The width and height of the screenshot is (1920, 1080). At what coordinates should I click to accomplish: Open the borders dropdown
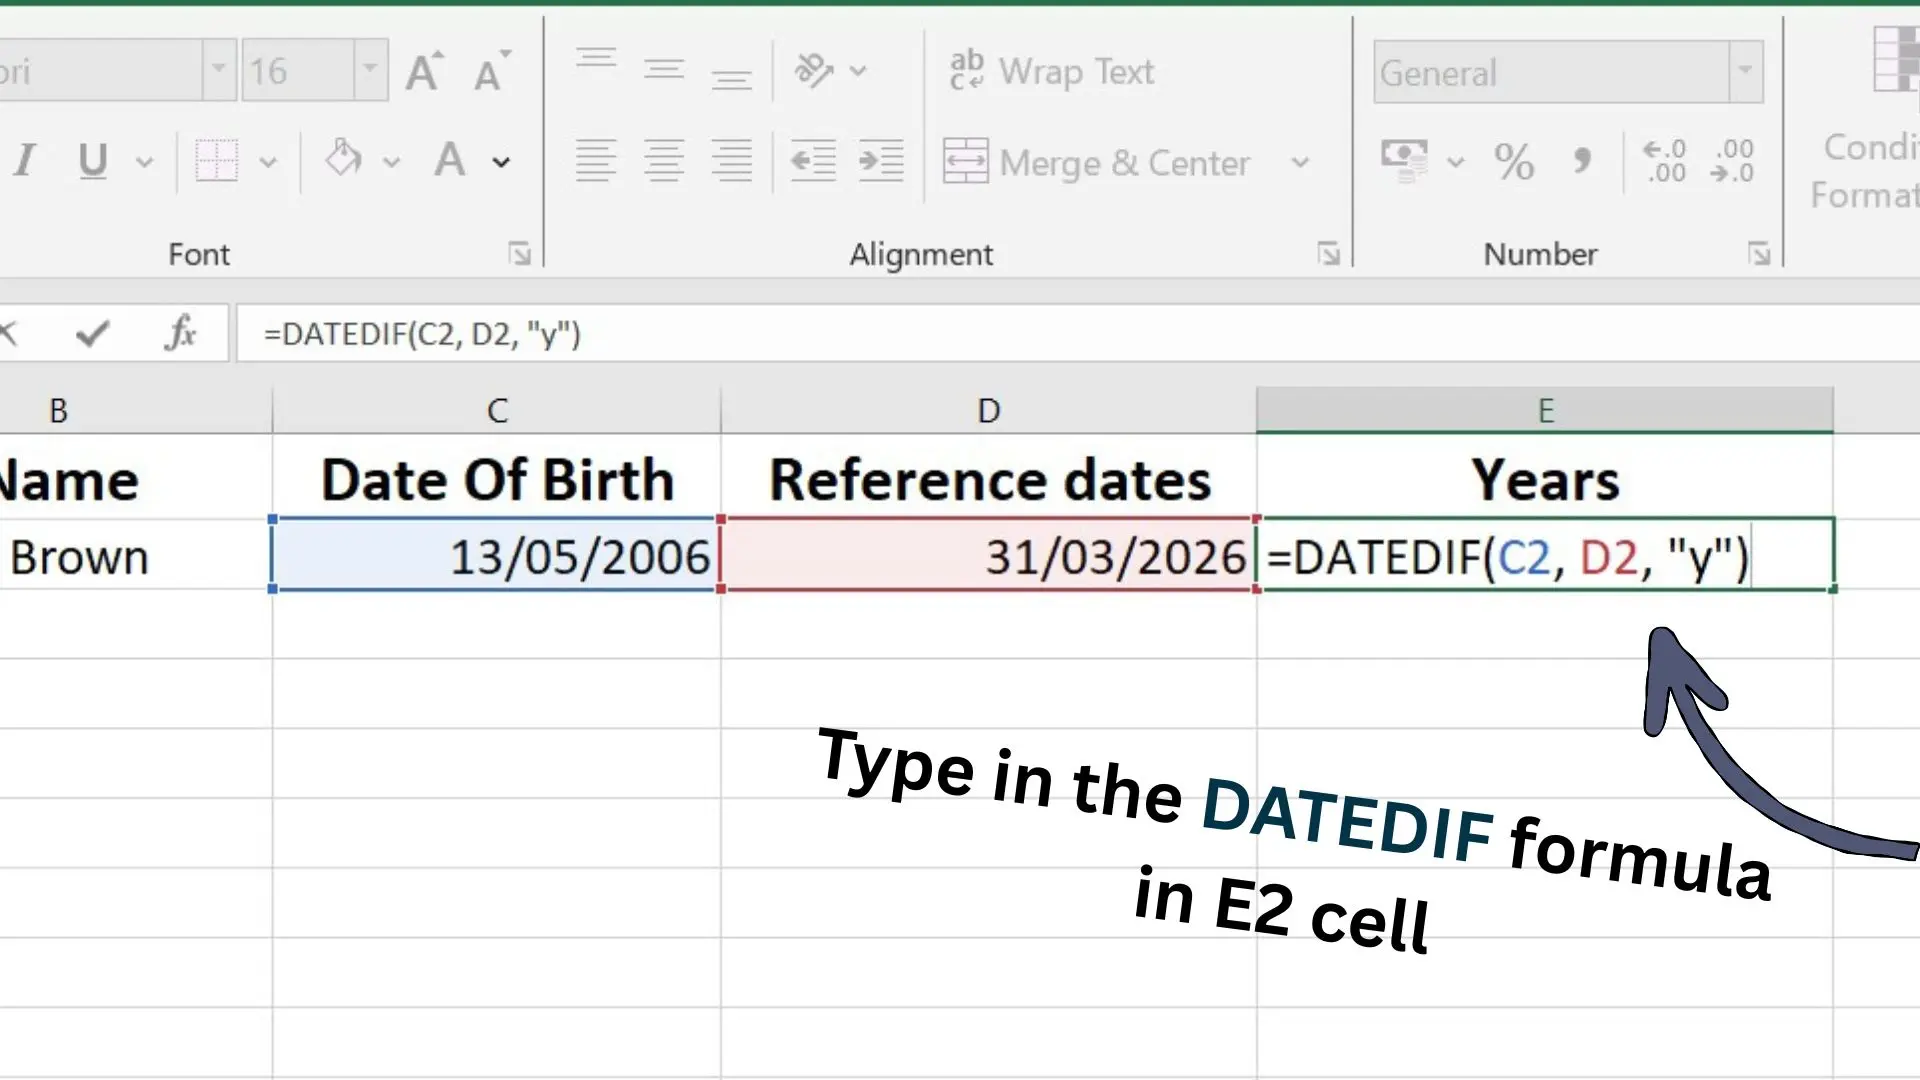tap(268, 162)
